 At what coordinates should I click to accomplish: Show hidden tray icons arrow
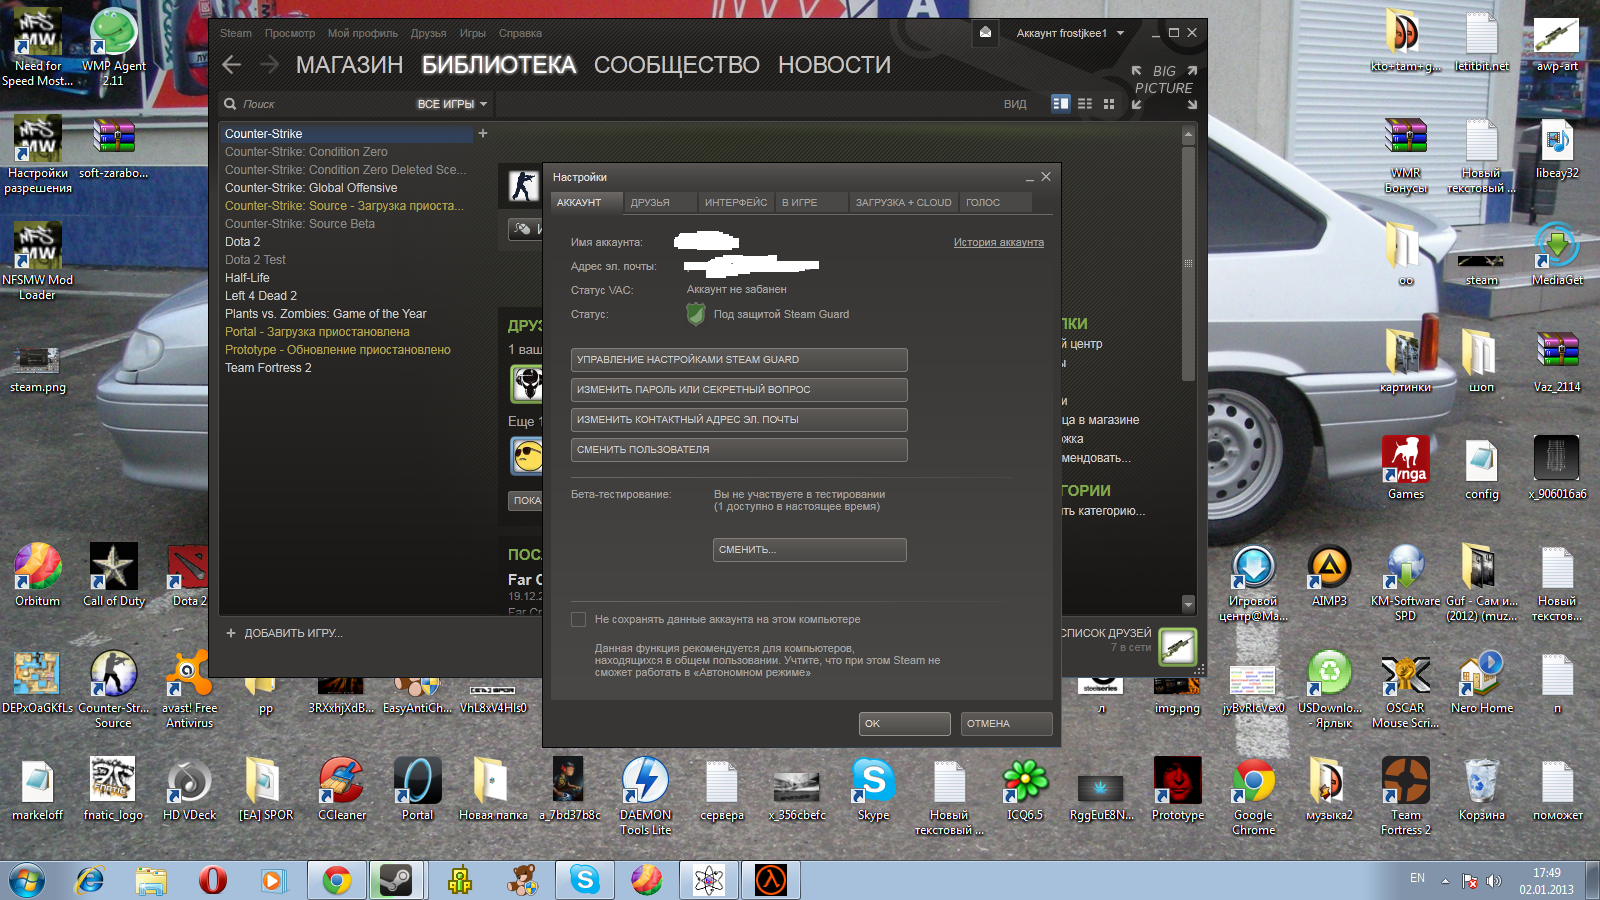click(1445, 881)
